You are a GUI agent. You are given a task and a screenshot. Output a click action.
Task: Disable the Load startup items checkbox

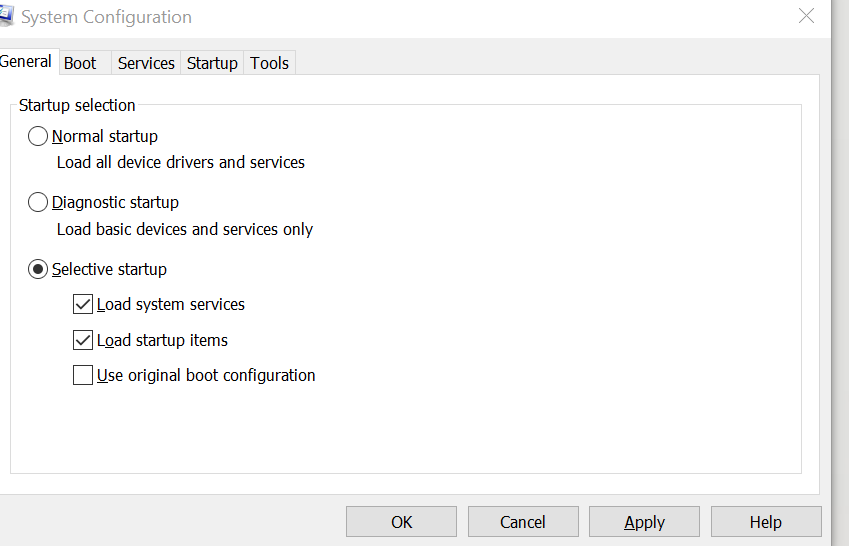(x=83, y=340)
